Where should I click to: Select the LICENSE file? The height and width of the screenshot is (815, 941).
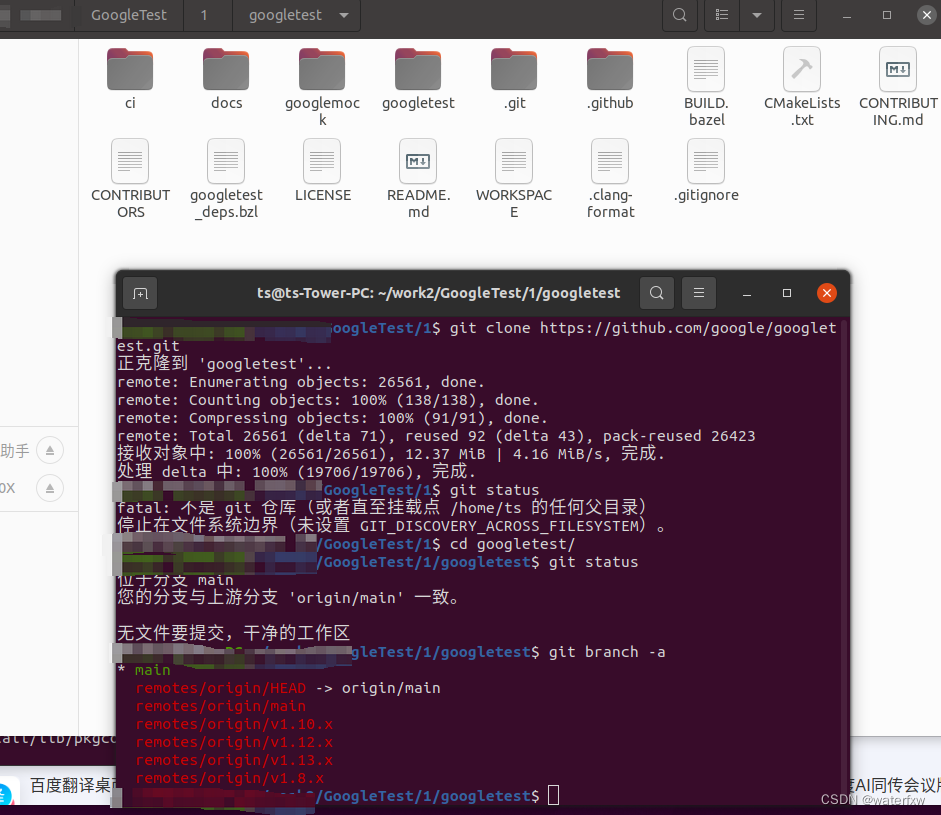[x=322, y=171]
